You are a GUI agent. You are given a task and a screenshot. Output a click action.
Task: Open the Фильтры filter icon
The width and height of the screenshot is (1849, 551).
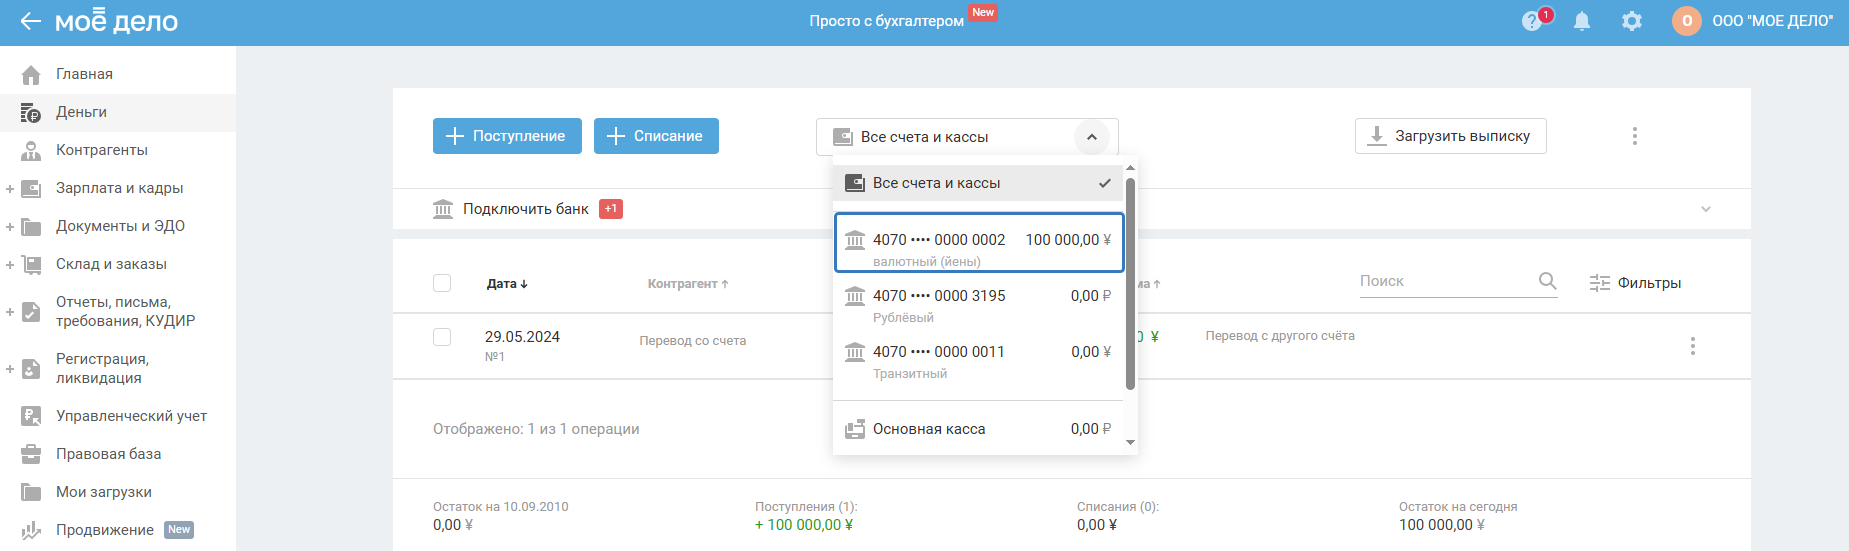[1600, 283]
